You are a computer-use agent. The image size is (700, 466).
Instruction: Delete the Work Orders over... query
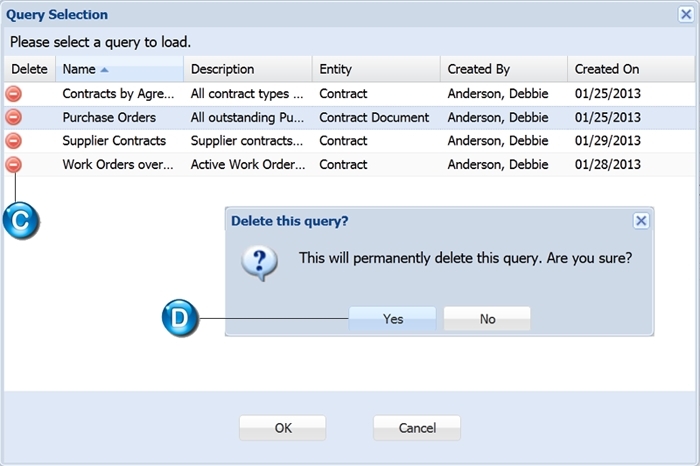13,165
